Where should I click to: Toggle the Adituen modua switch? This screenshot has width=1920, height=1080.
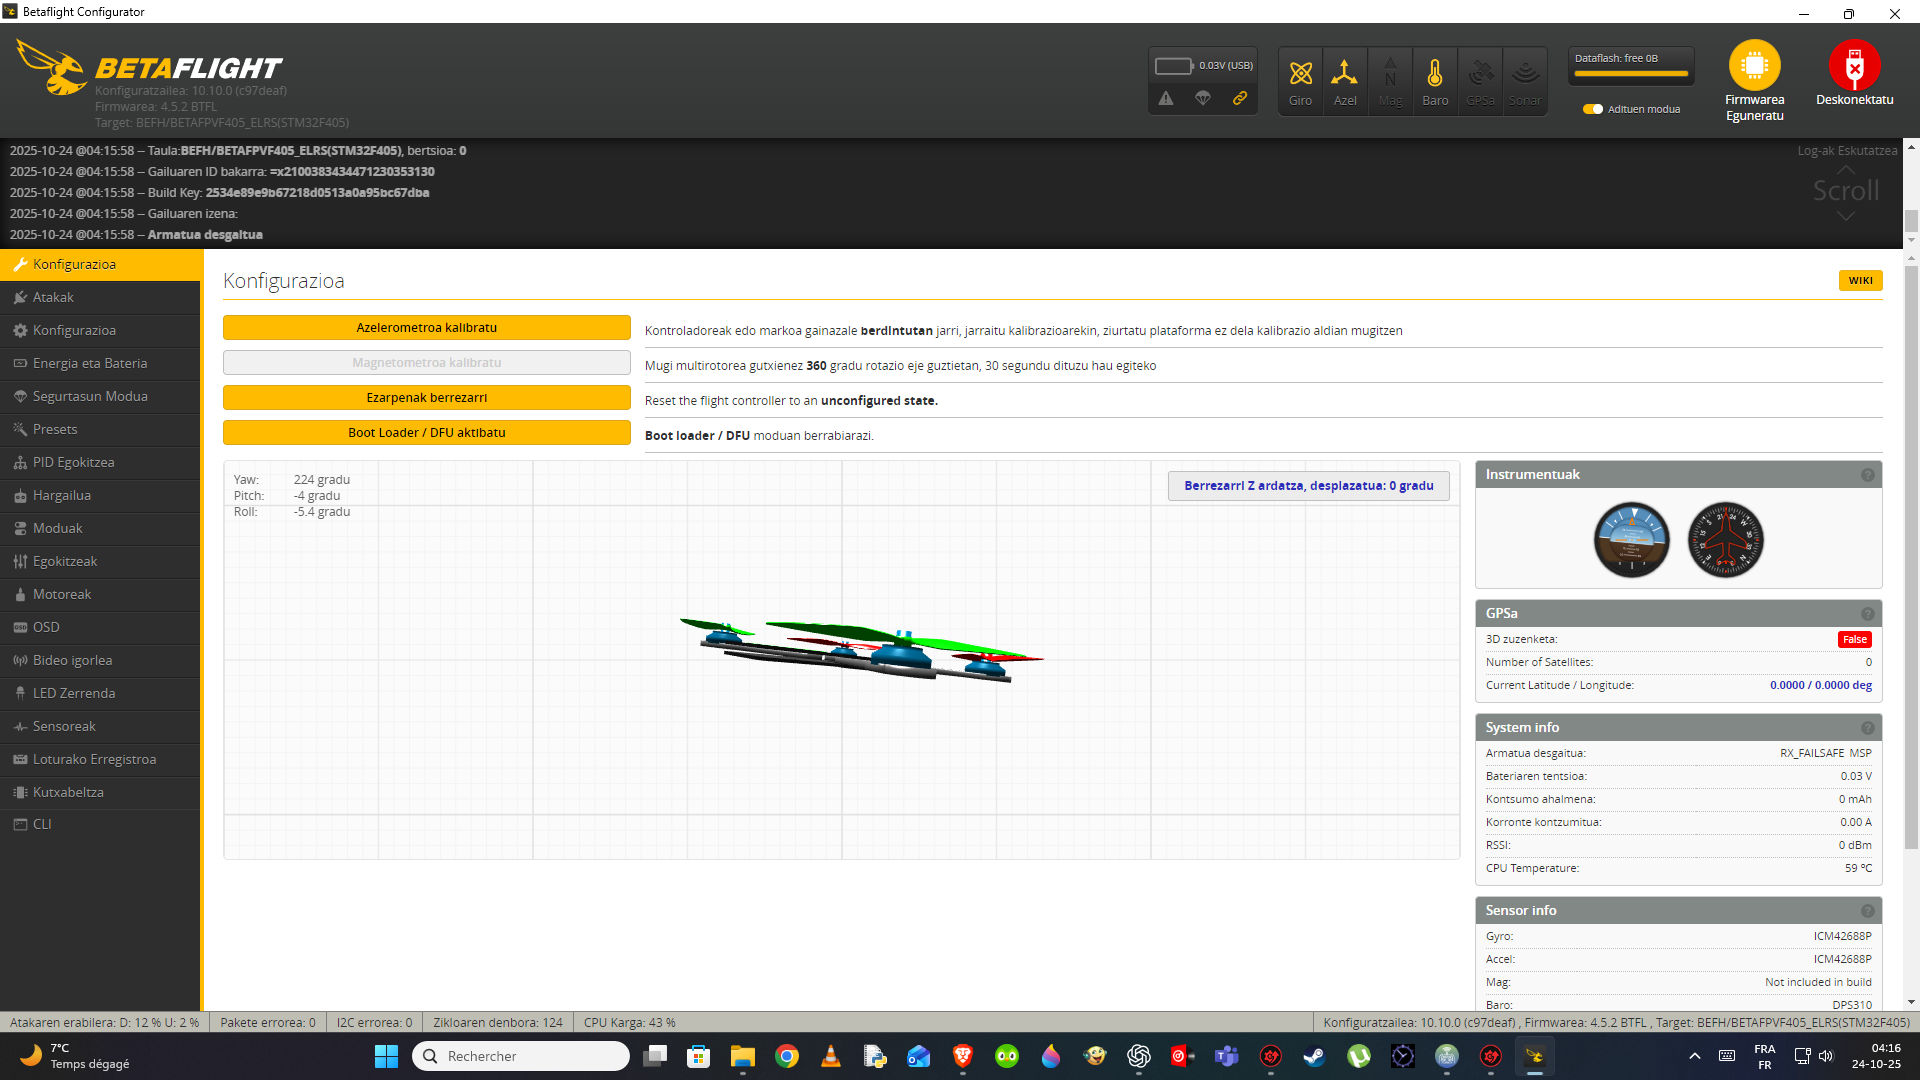pos(1593,109)
